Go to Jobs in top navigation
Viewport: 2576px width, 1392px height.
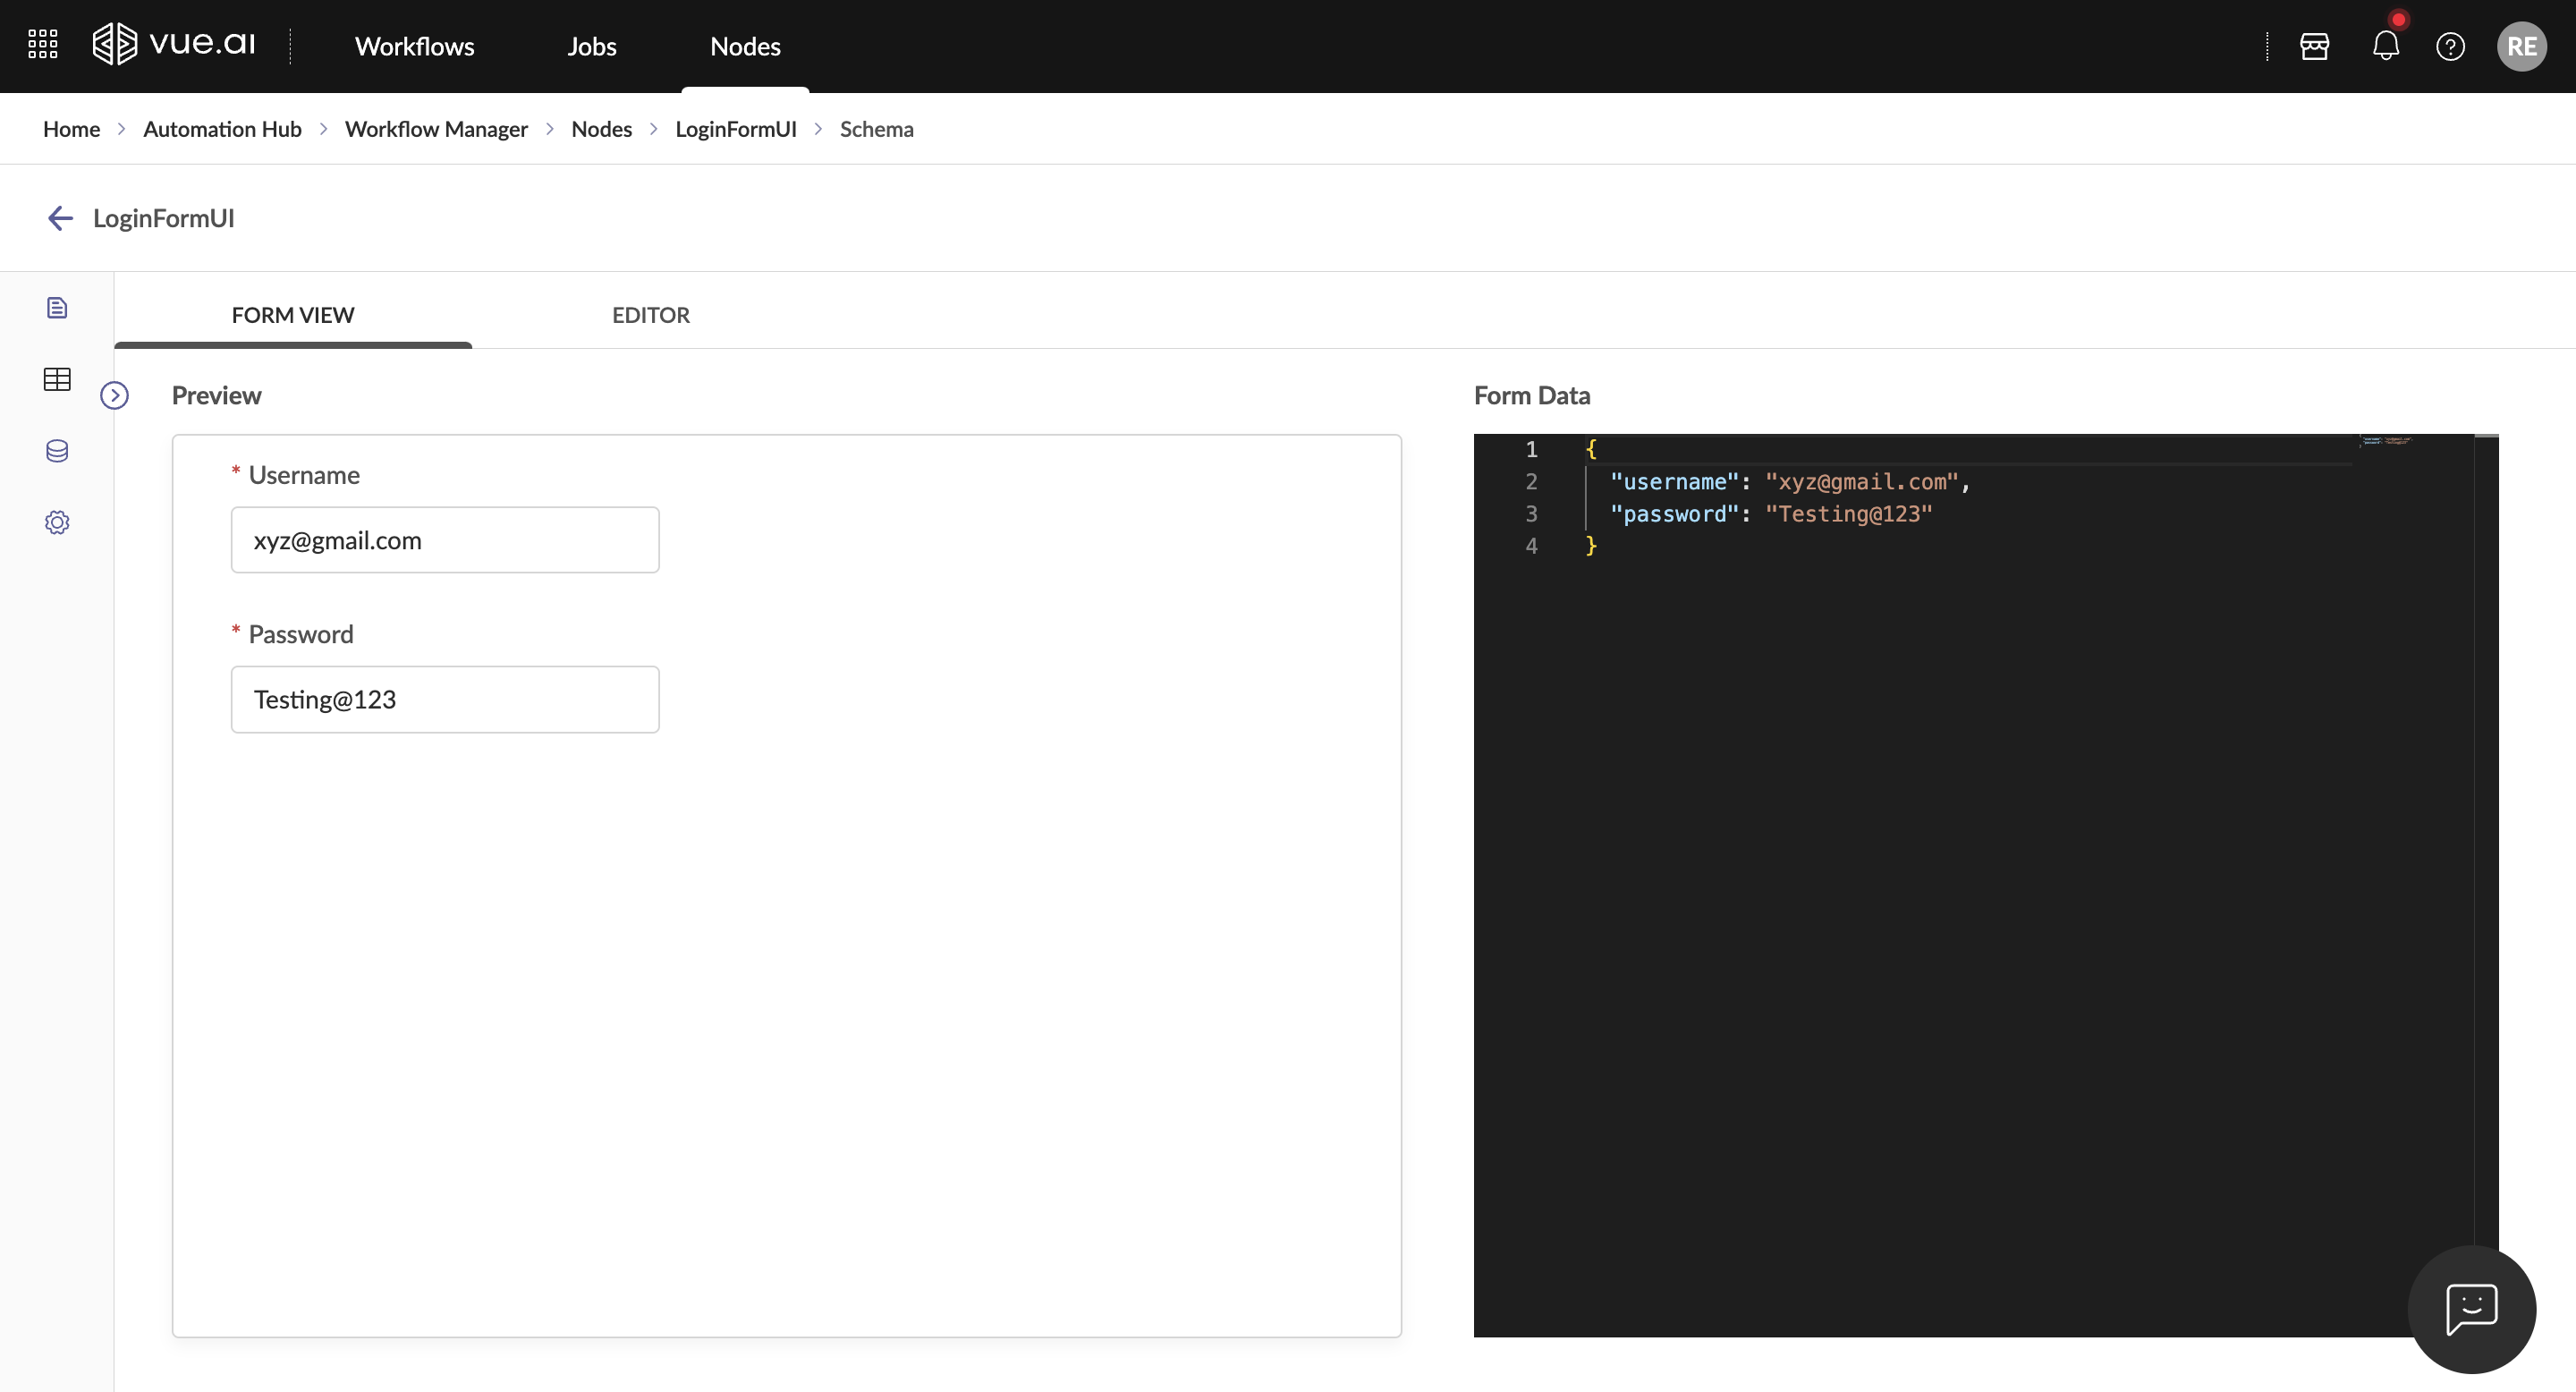point(591,46)
